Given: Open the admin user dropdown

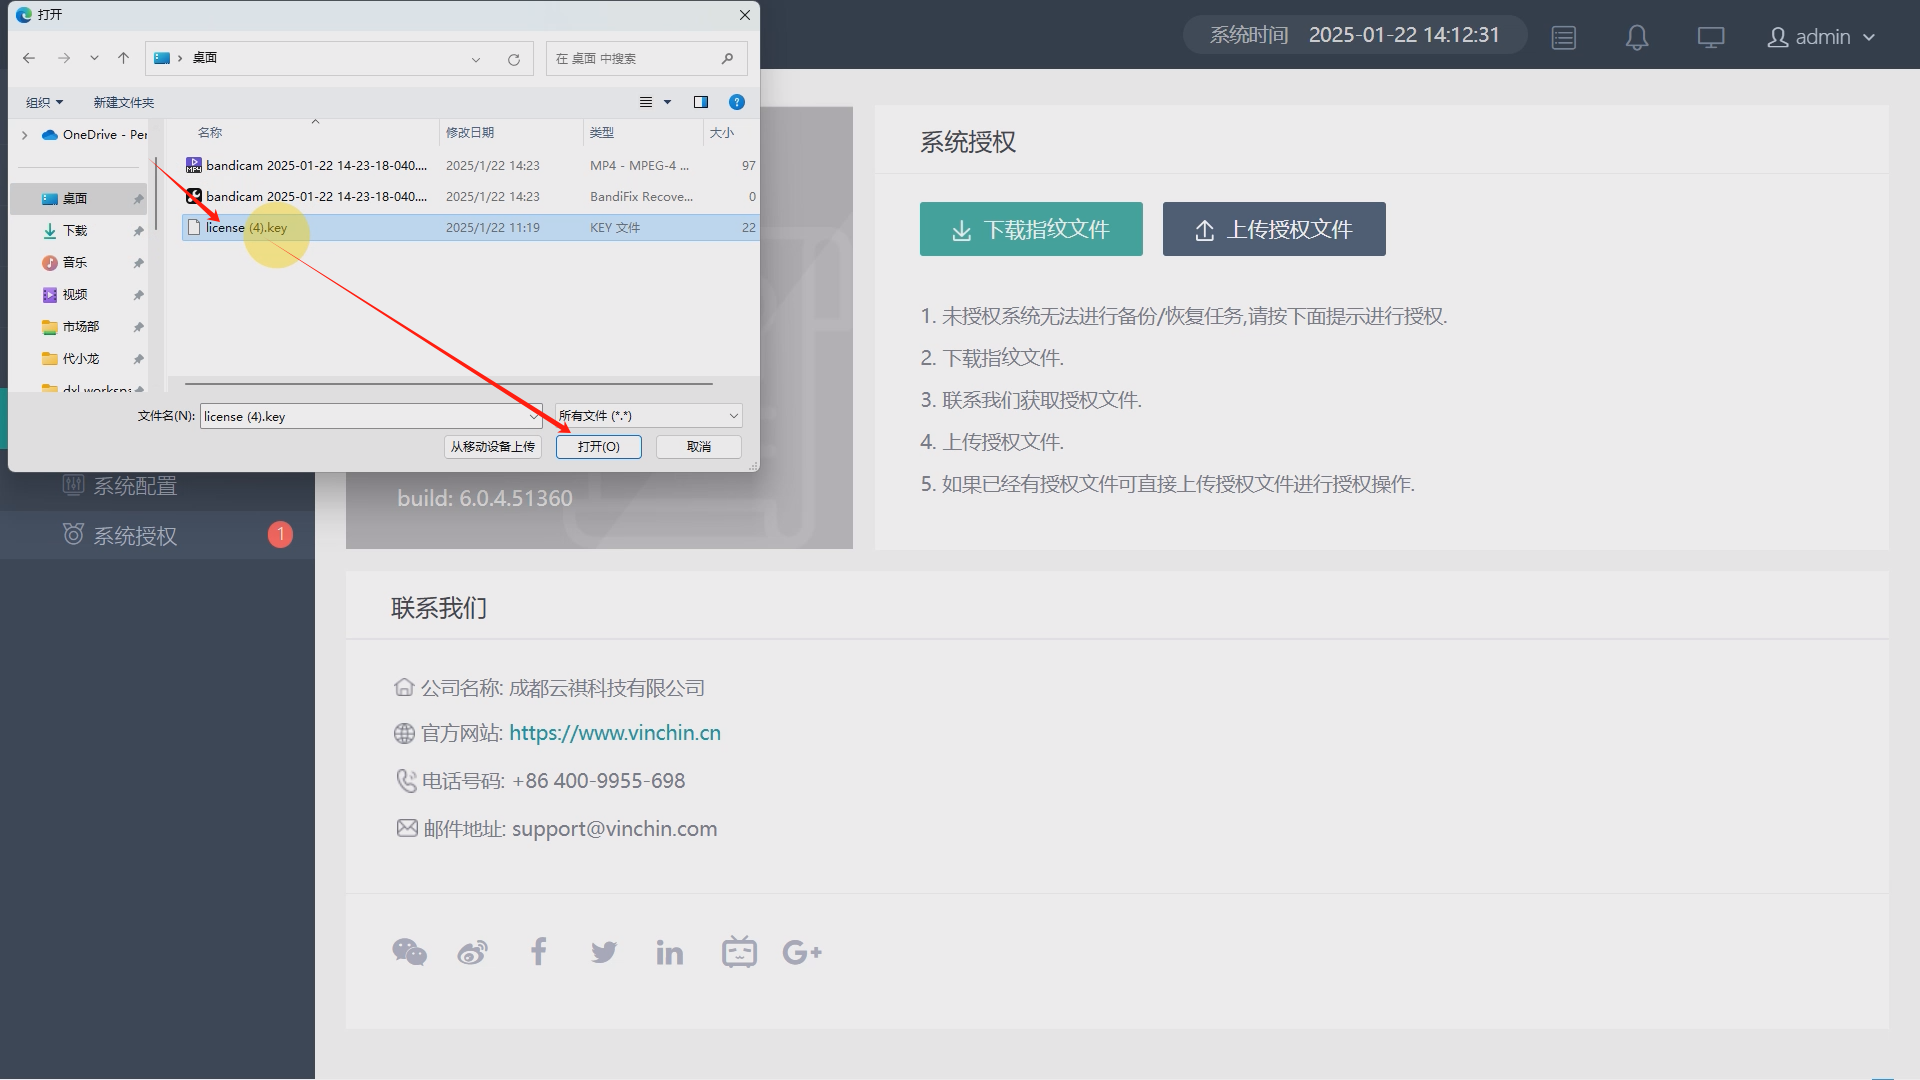Looking at the screenshot, I should point(1820,37).
